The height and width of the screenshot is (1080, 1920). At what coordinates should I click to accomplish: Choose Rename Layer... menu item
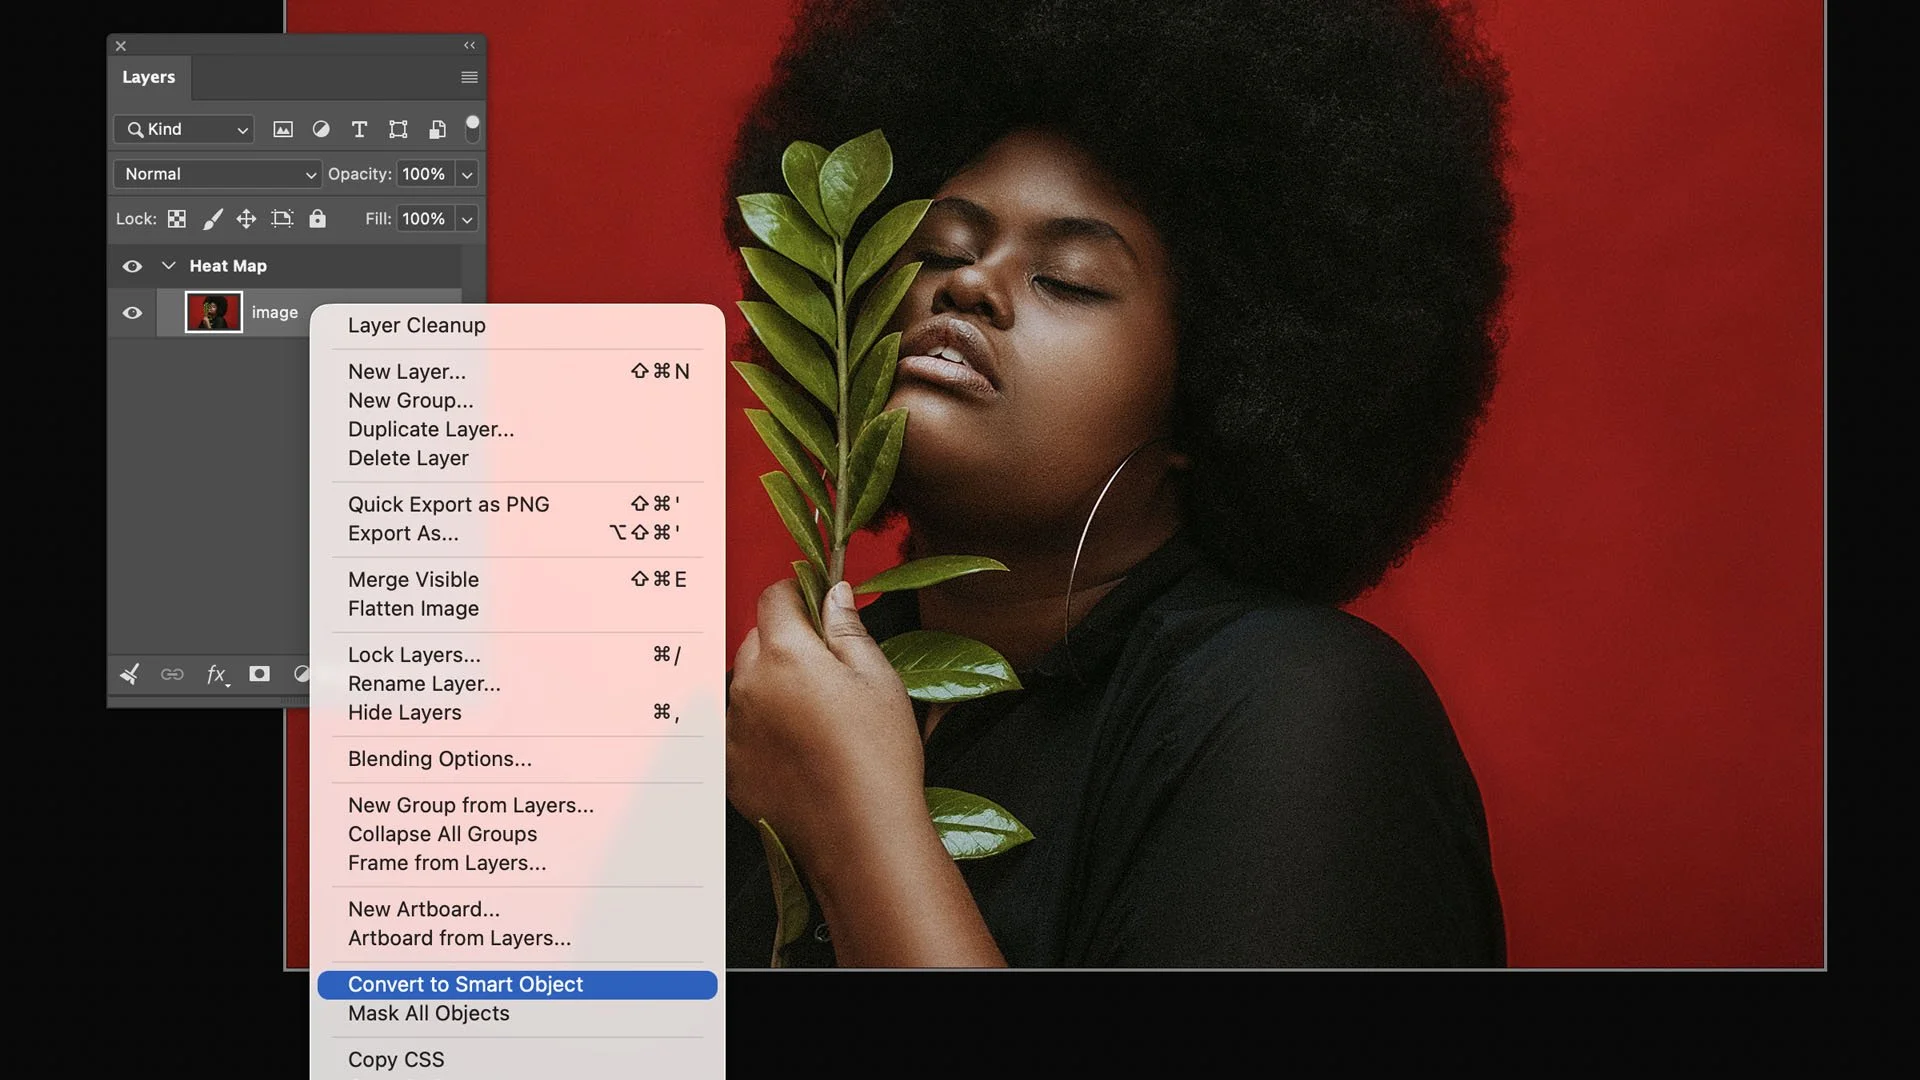[517, 684]
